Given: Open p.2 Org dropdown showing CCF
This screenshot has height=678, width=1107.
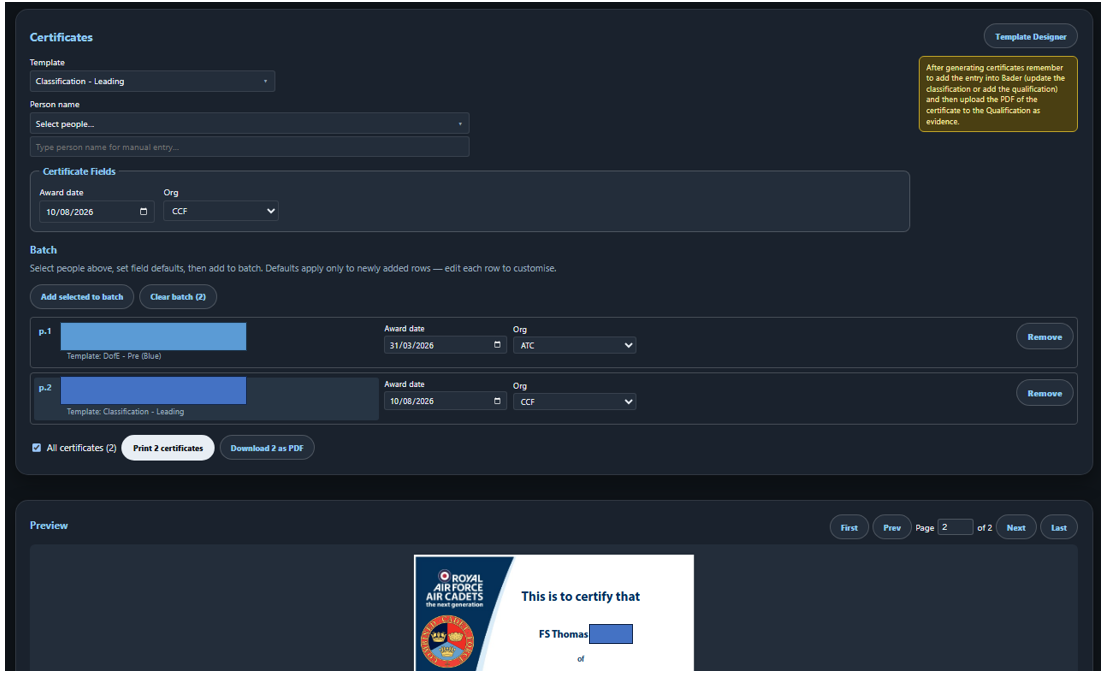Looking at the screenshot, I should point(575,402).
